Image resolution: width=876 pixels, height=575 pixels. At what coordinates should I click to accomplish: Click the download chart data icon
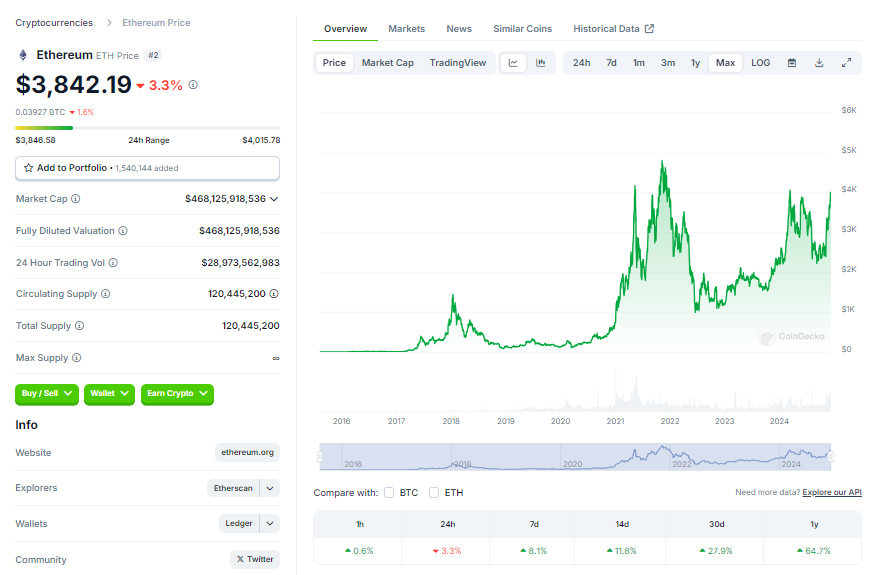pos(819,63)
